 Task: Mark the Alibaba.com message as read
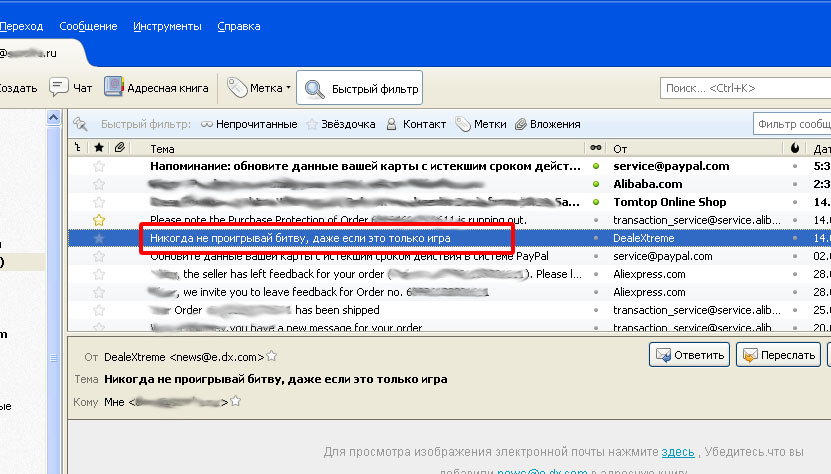click(x=596, y=185)
